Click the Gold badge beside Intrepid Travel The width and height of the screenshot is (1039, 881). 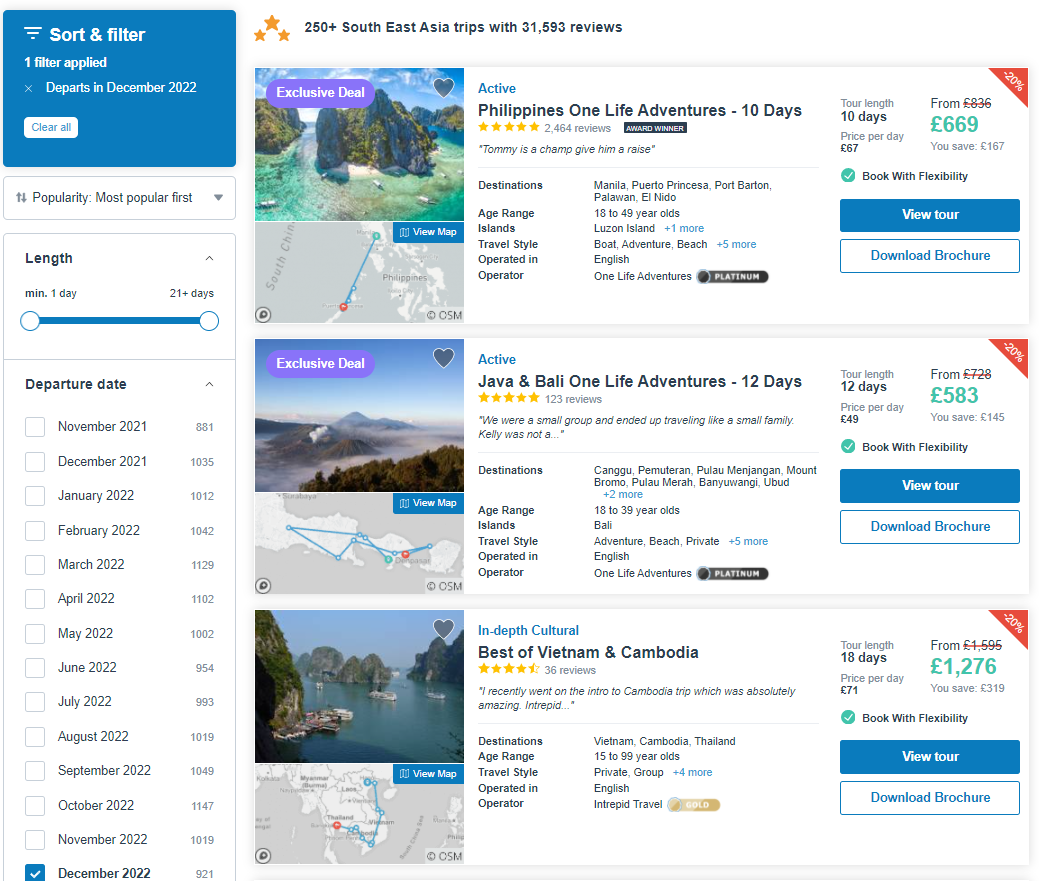point(694,805)
